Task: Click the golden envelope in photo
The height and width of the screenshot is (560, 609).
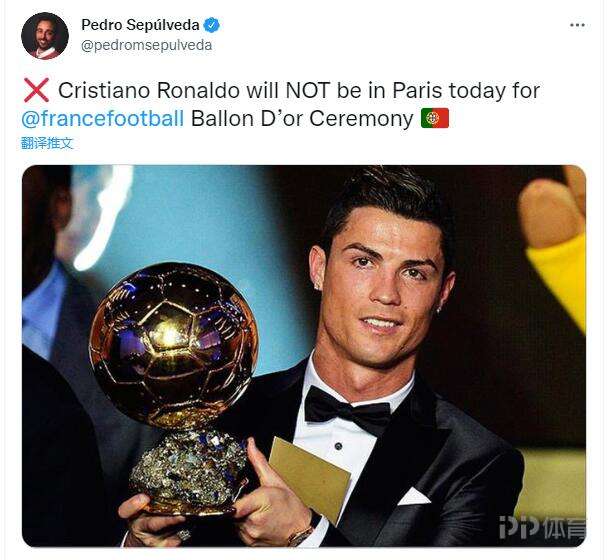Action: [x=310, y=479]
